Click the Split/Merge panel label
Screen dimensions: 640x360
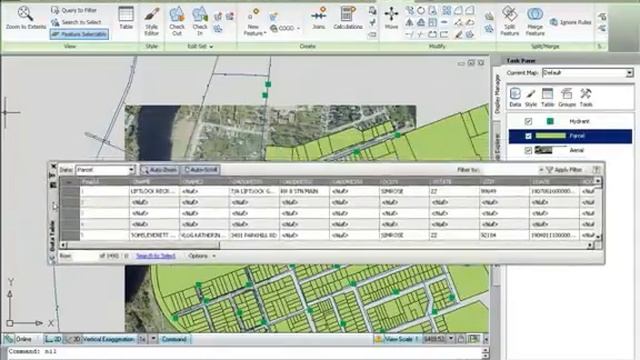pyautogui.click(x=545, y=47)
